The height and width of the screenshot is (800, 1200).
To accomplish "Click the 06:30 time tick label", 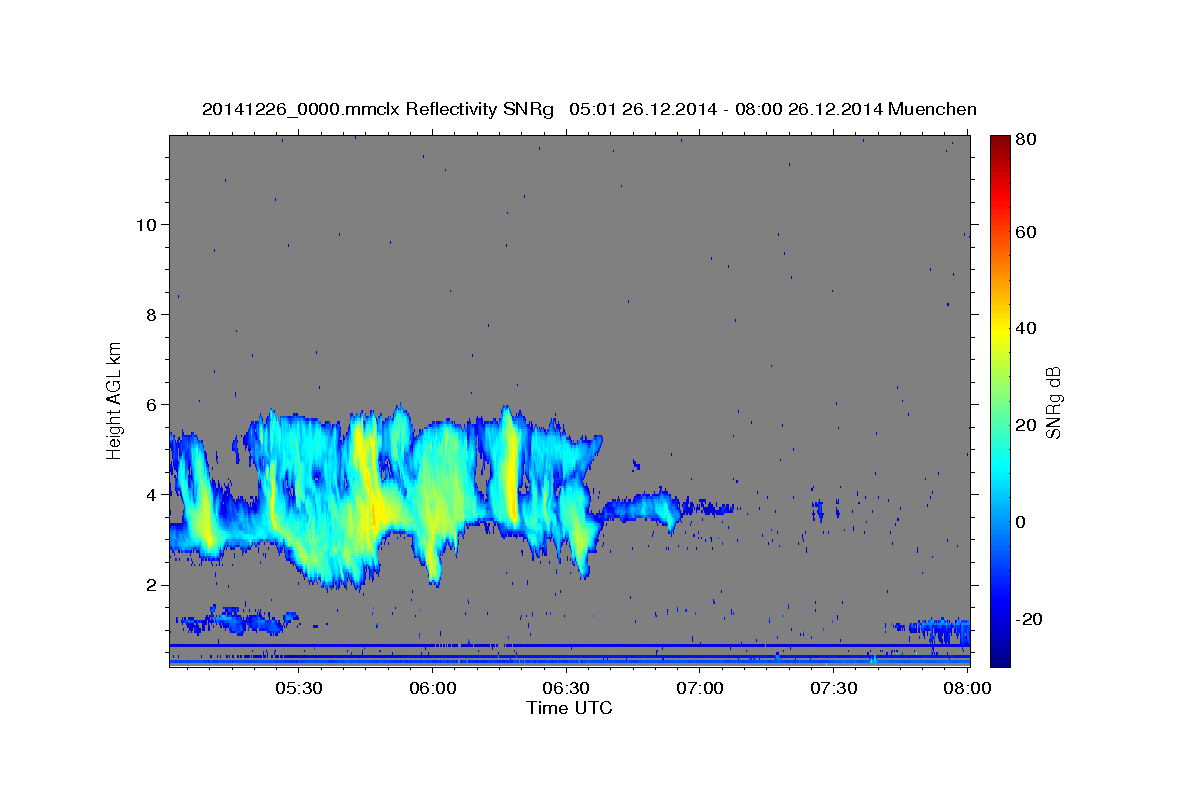I will pyautogui.click(x=566, y=689).
